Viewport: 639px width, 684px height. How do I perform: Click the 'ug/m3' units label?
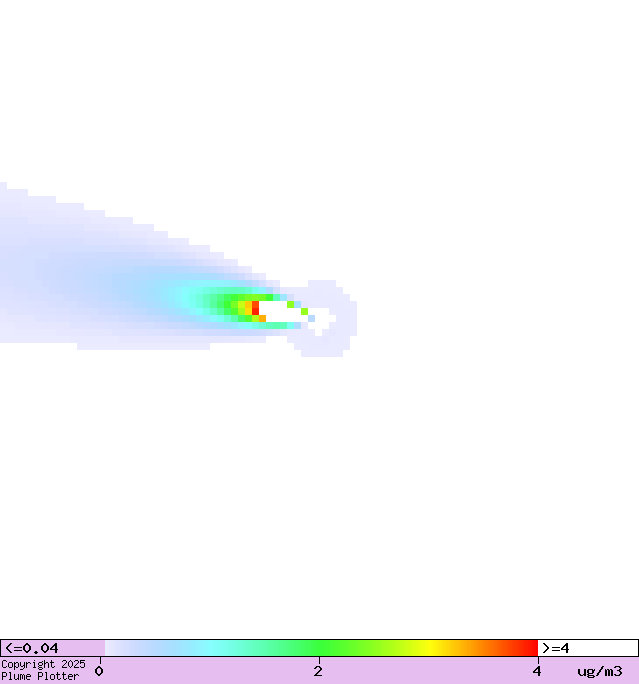[x=599, y=671]
